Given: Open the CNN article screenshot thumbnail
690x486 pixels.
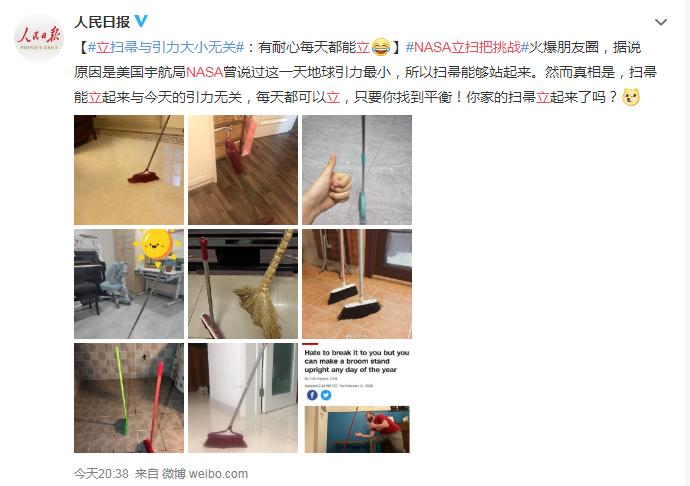Looking at the screenshot, I should (x=357, y=398).
